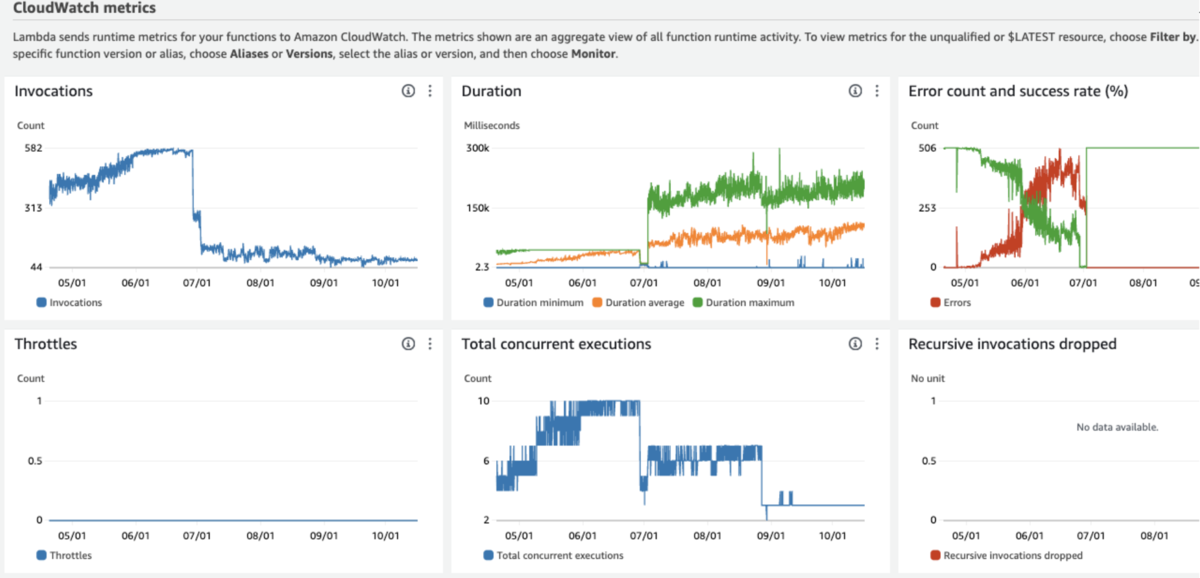Click the Recursive invocations dropped title

coord(1012,344)
